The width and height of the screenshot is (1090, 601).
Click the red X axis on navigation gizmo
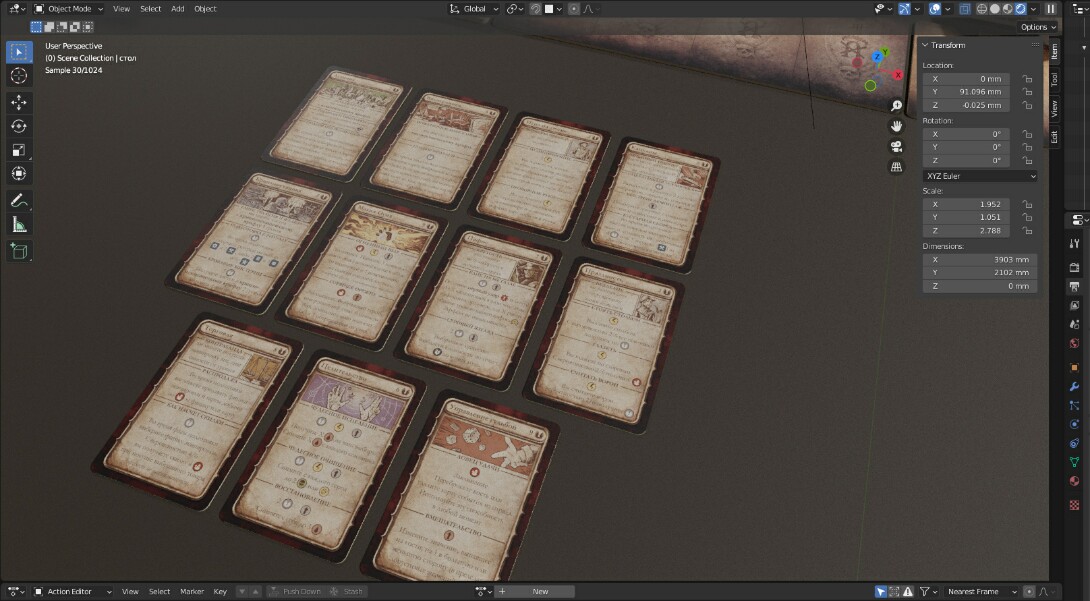pos(897,74)
